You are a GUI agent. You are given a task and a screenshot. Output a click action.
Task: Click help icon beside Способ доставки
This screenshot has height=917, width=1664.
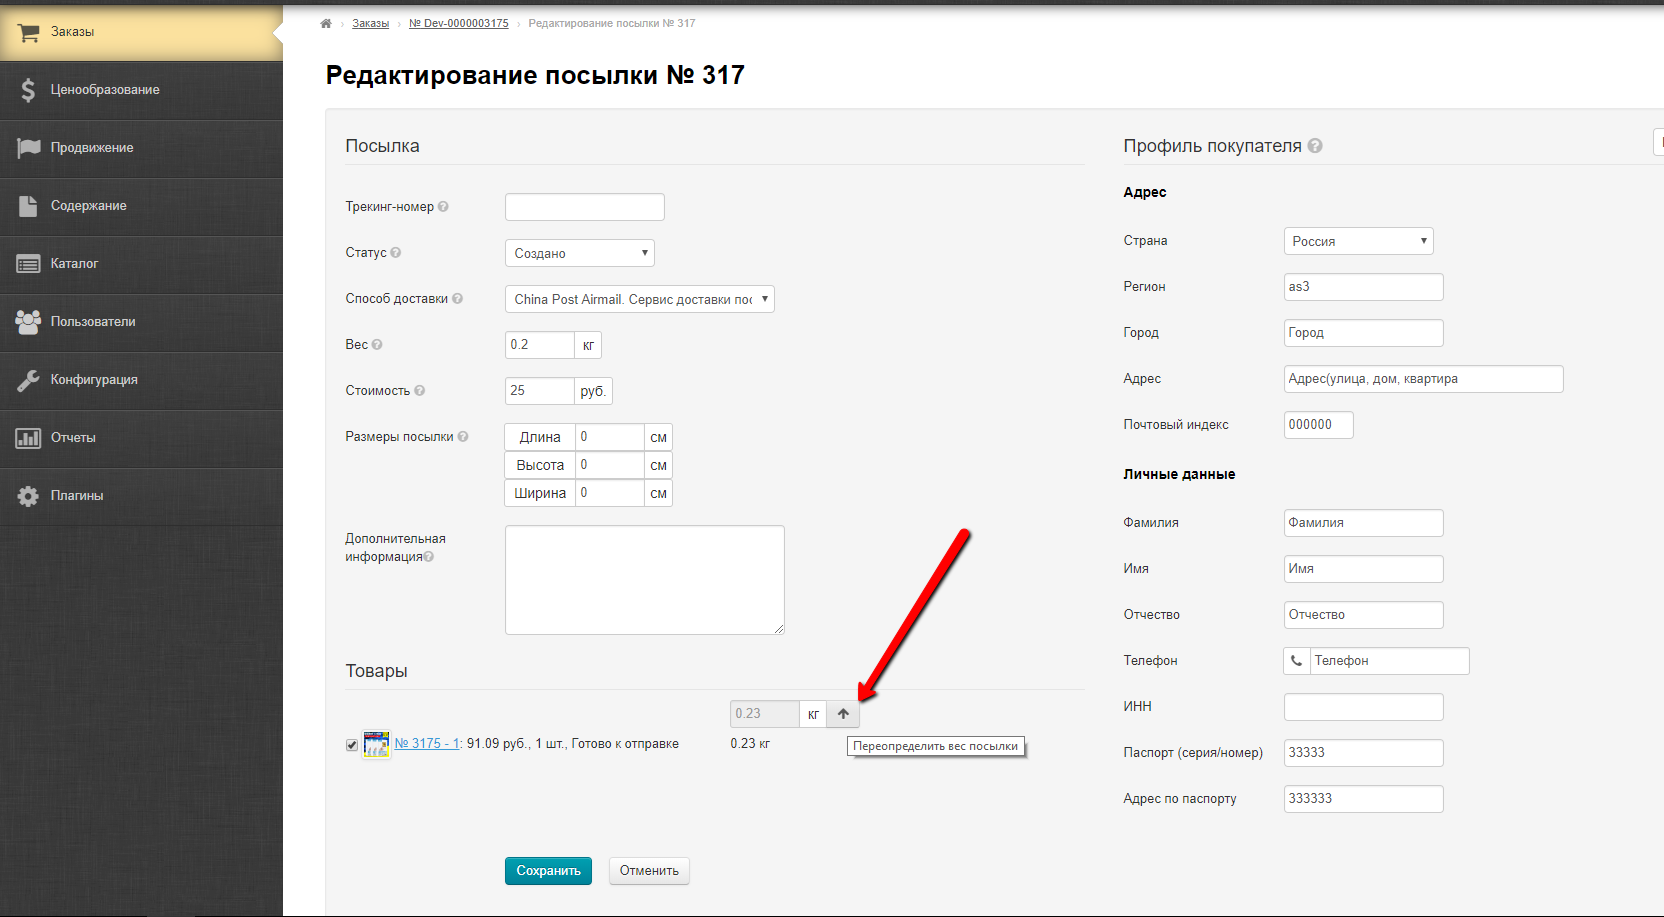(x=457, y=299)
